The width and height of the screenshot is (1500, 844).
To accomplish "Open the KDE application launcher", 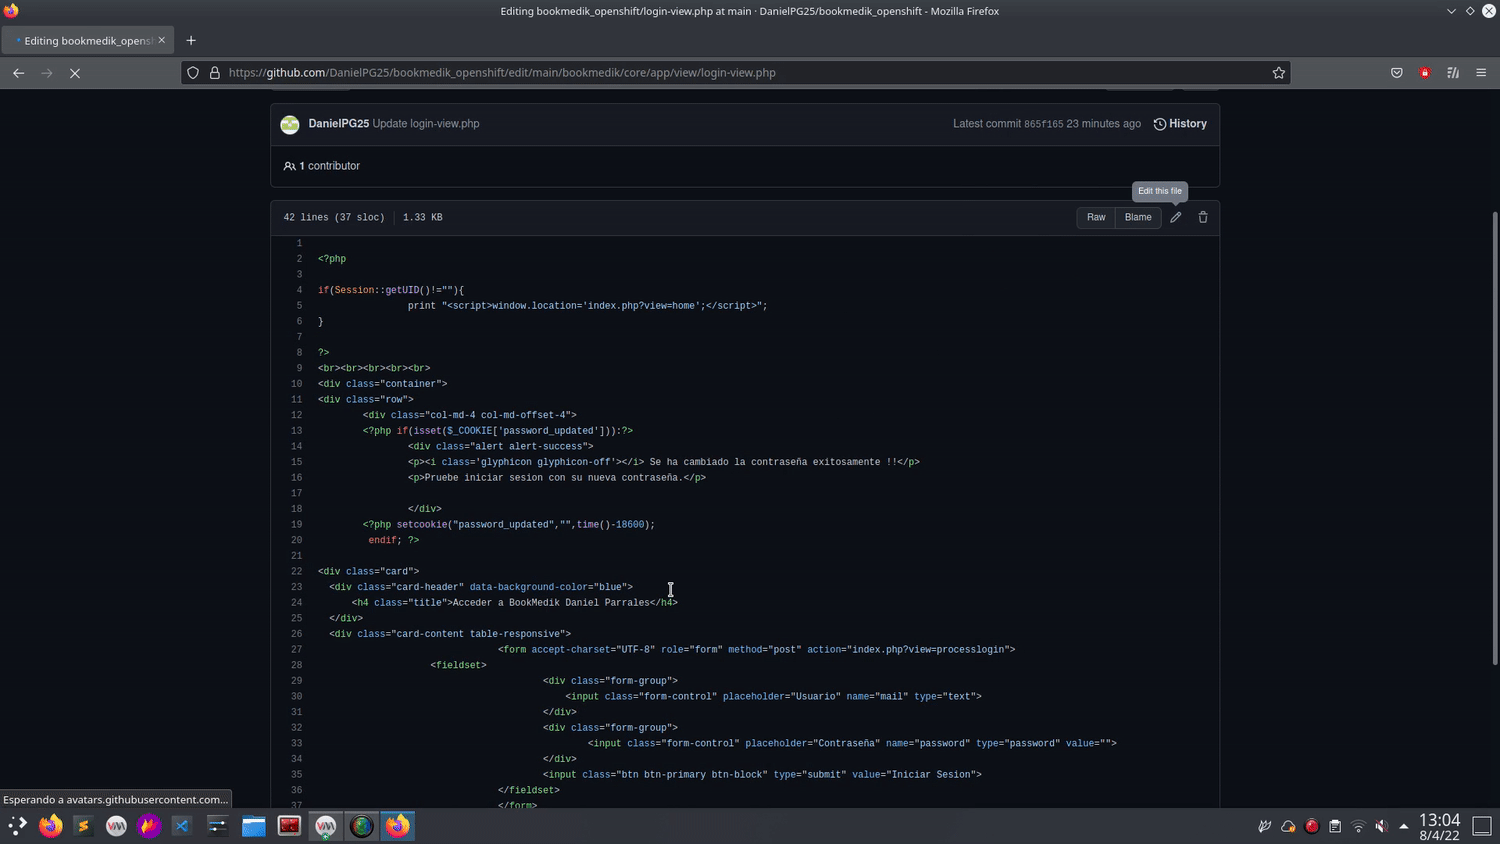I will (17, 826).
